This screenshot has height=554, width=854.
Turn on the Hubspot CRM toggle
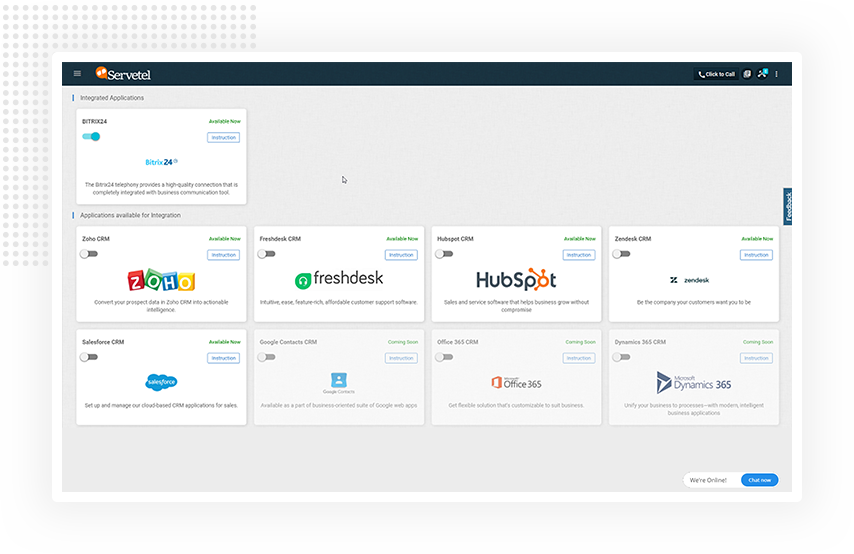pyautogui.click(x=444, y=254)
